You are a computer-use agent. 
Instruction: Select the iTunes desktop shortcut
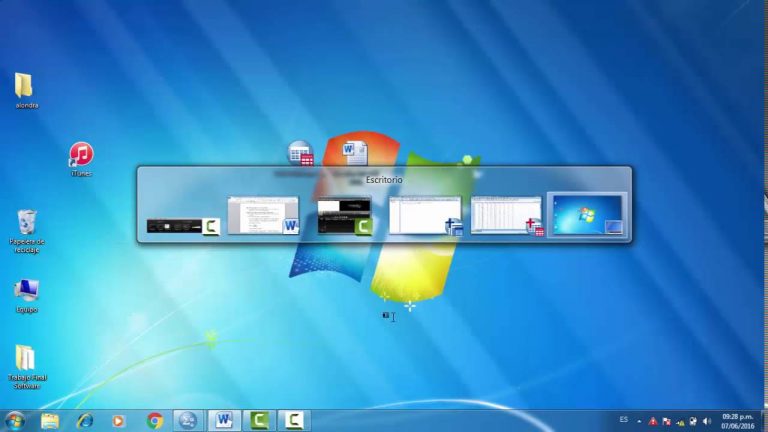[81, 159]
